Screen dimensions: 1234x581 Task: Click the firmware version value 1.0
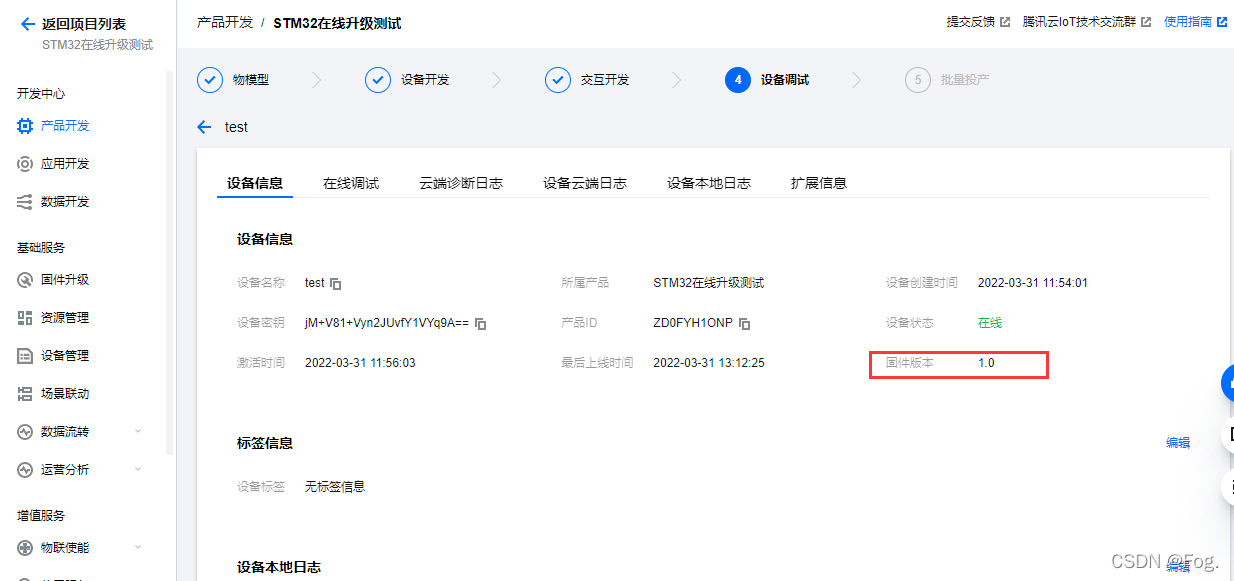click(986, 363)
